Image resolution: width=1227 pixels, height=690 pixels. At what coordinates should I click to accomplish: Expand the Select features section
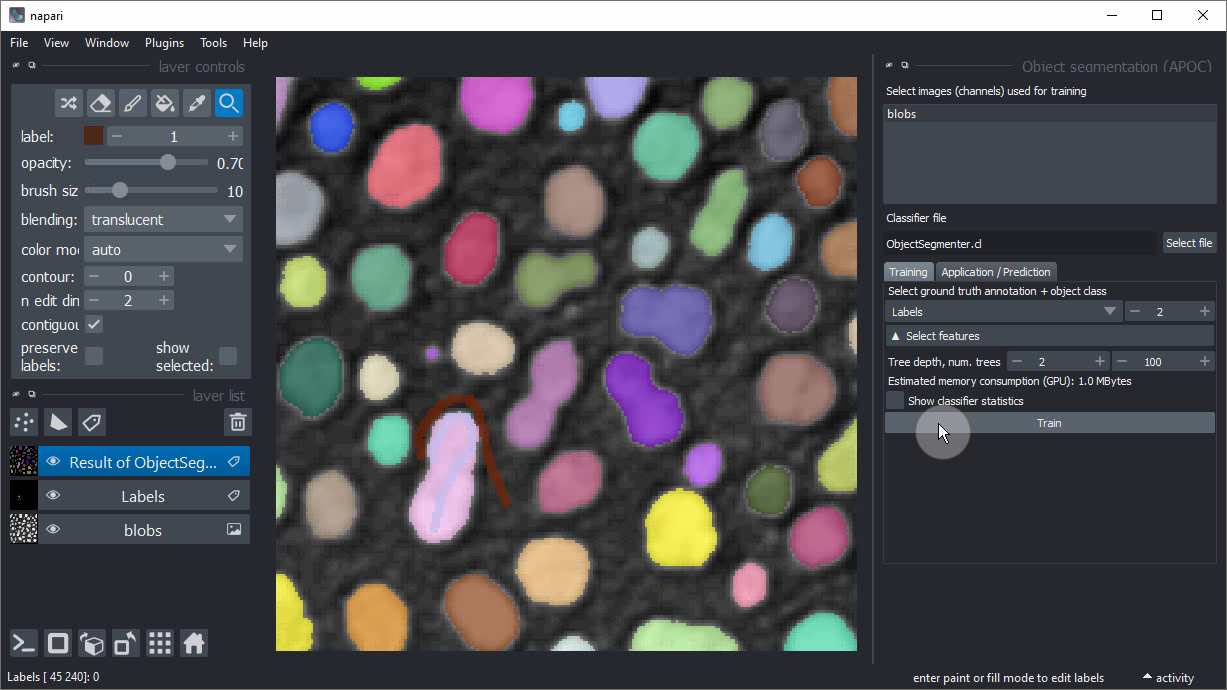[1049, 336]
